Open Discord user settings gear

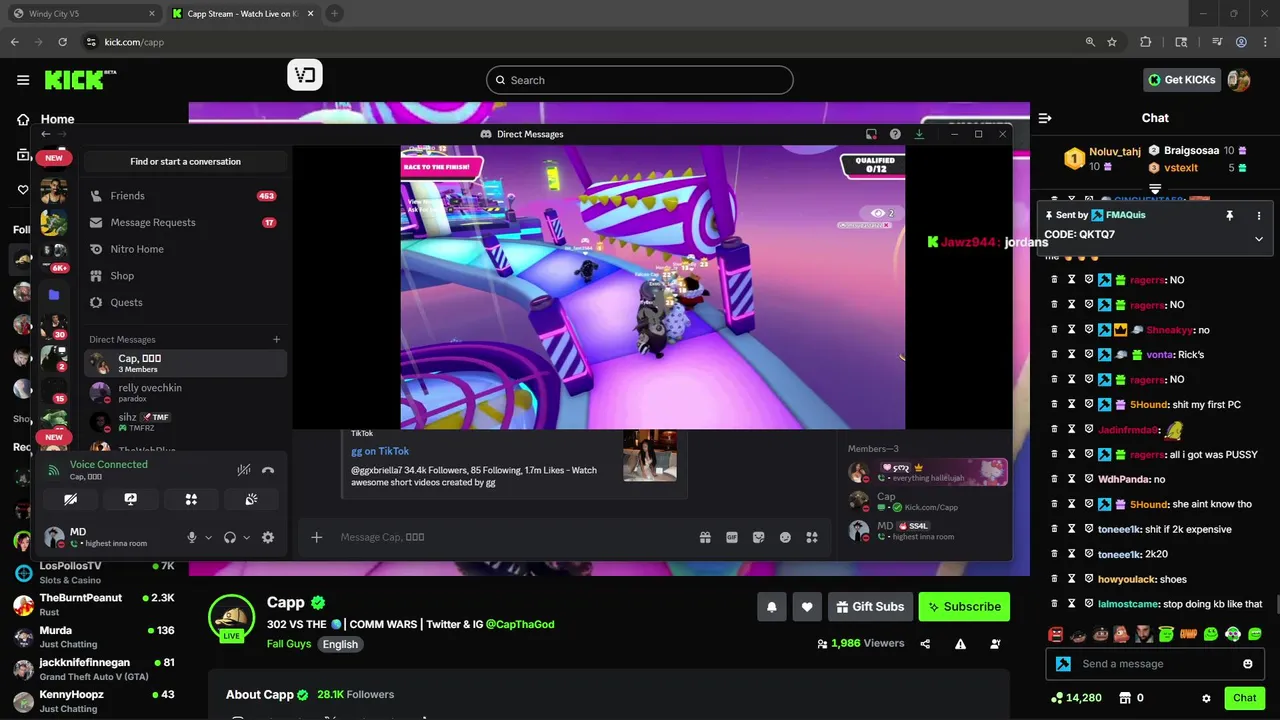(268, 537)
